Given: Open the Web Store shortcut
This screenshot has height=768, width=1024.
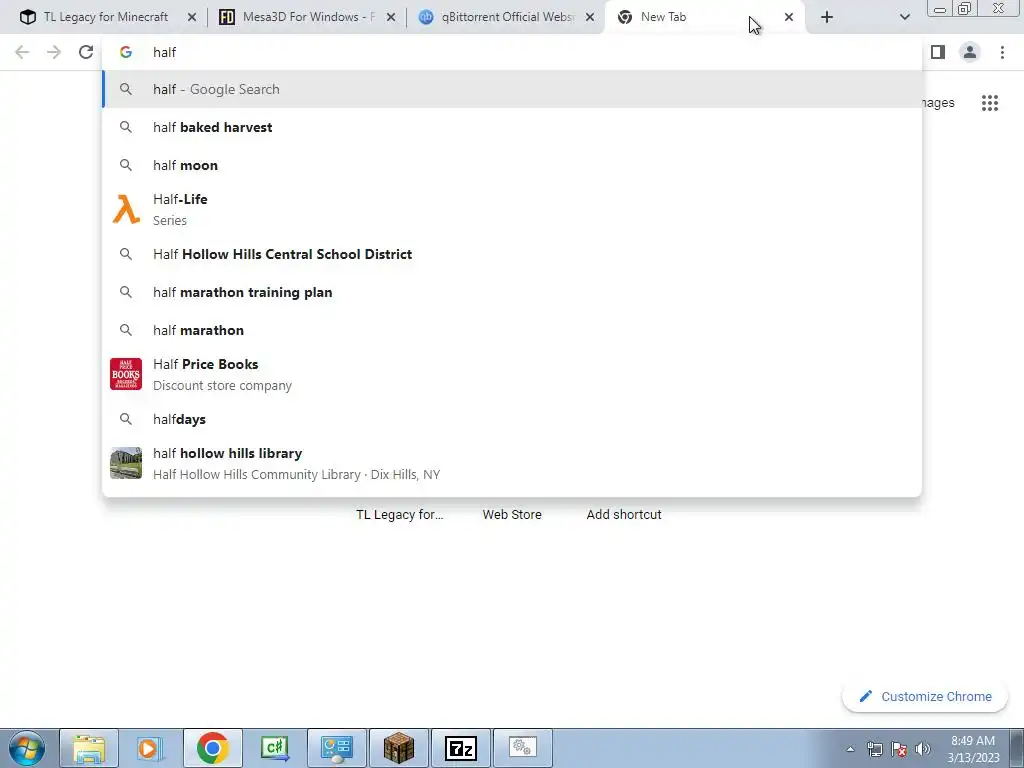Looking at the screenshot, I should (x=512, y=515).
